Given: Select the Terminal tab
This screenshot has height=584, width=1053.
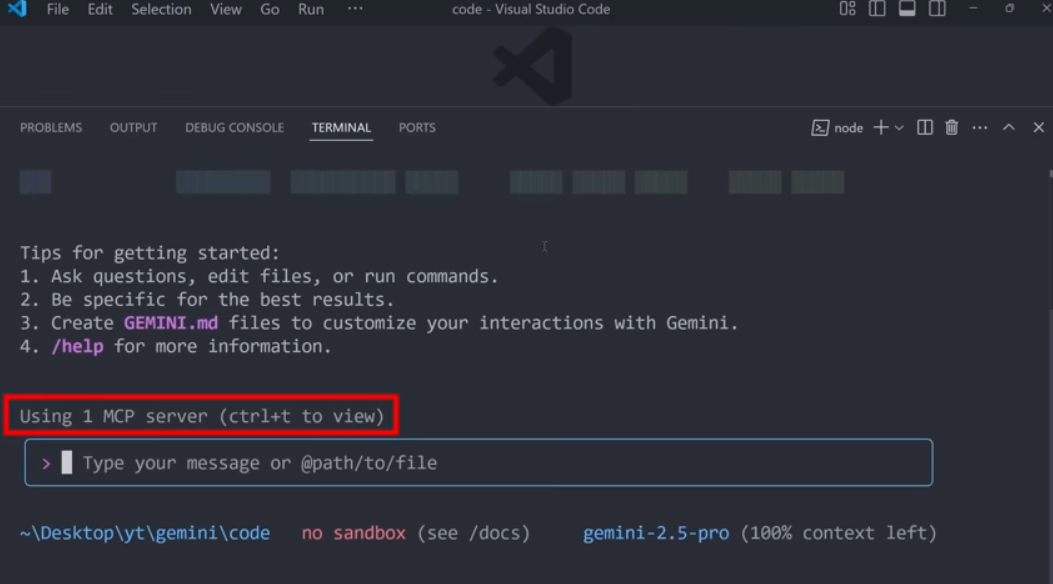Looking at the screenshot, I should click(x=341, y=128).
